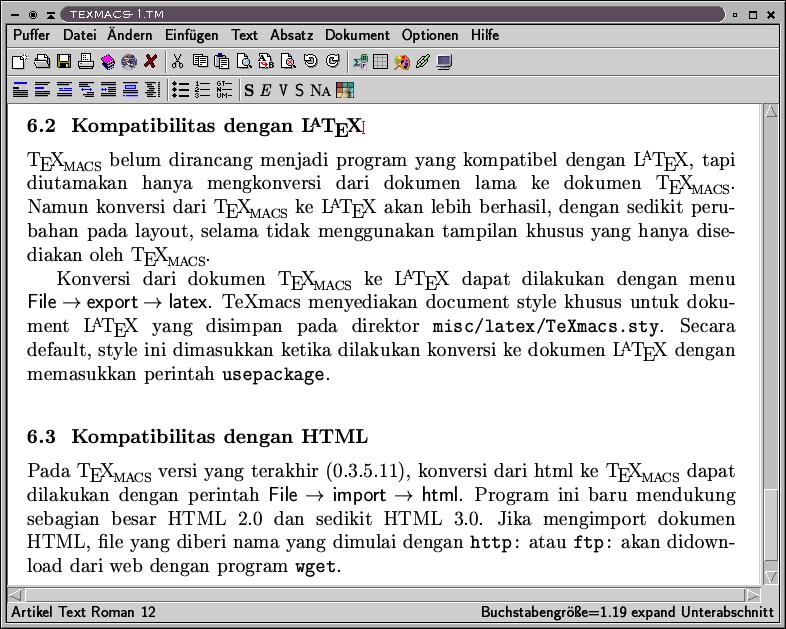Image resolution: width=786 pixels, height=629 pixels.
Task: Undo the last change with the counterclockwise arrow
Action: click(x=310, y=61)
